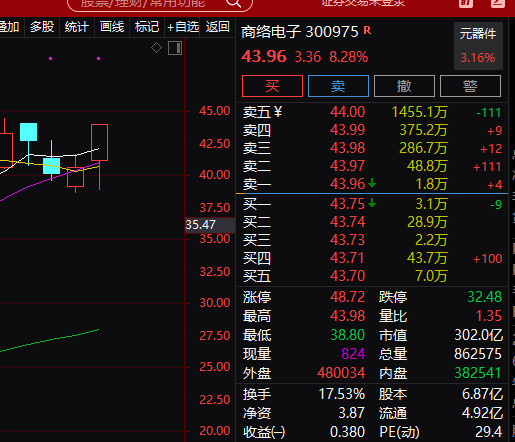This screenshot has height=442, width=515.
Task: Click the 卖二 price 43.97
Action: pos(348,166)
